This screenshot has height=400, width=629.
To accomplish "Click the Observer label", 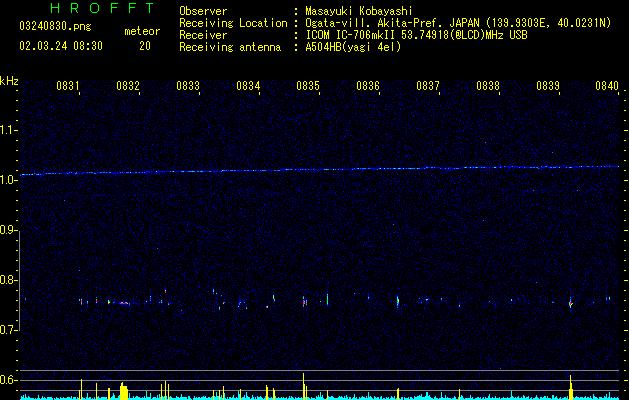I will [x=203, y=11].
